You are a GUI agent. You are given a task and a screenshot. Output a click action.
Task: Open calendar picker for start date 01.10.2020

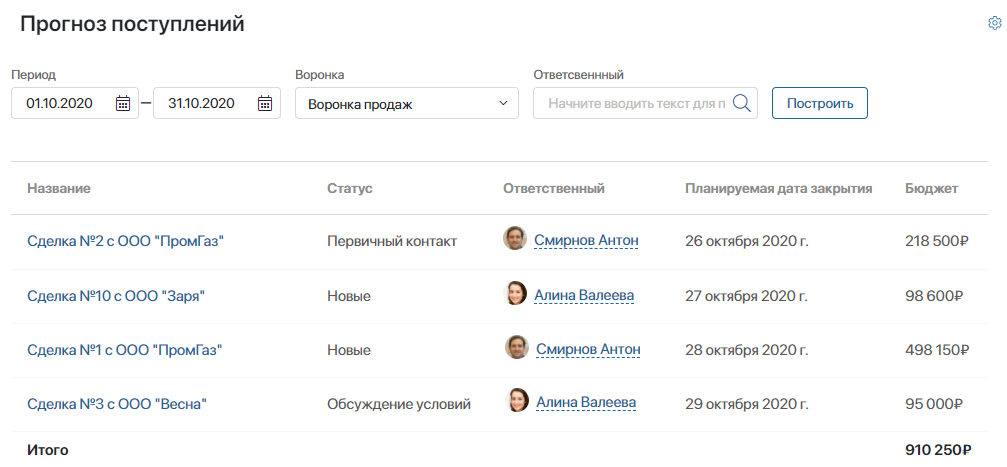[x=123, y=103]
